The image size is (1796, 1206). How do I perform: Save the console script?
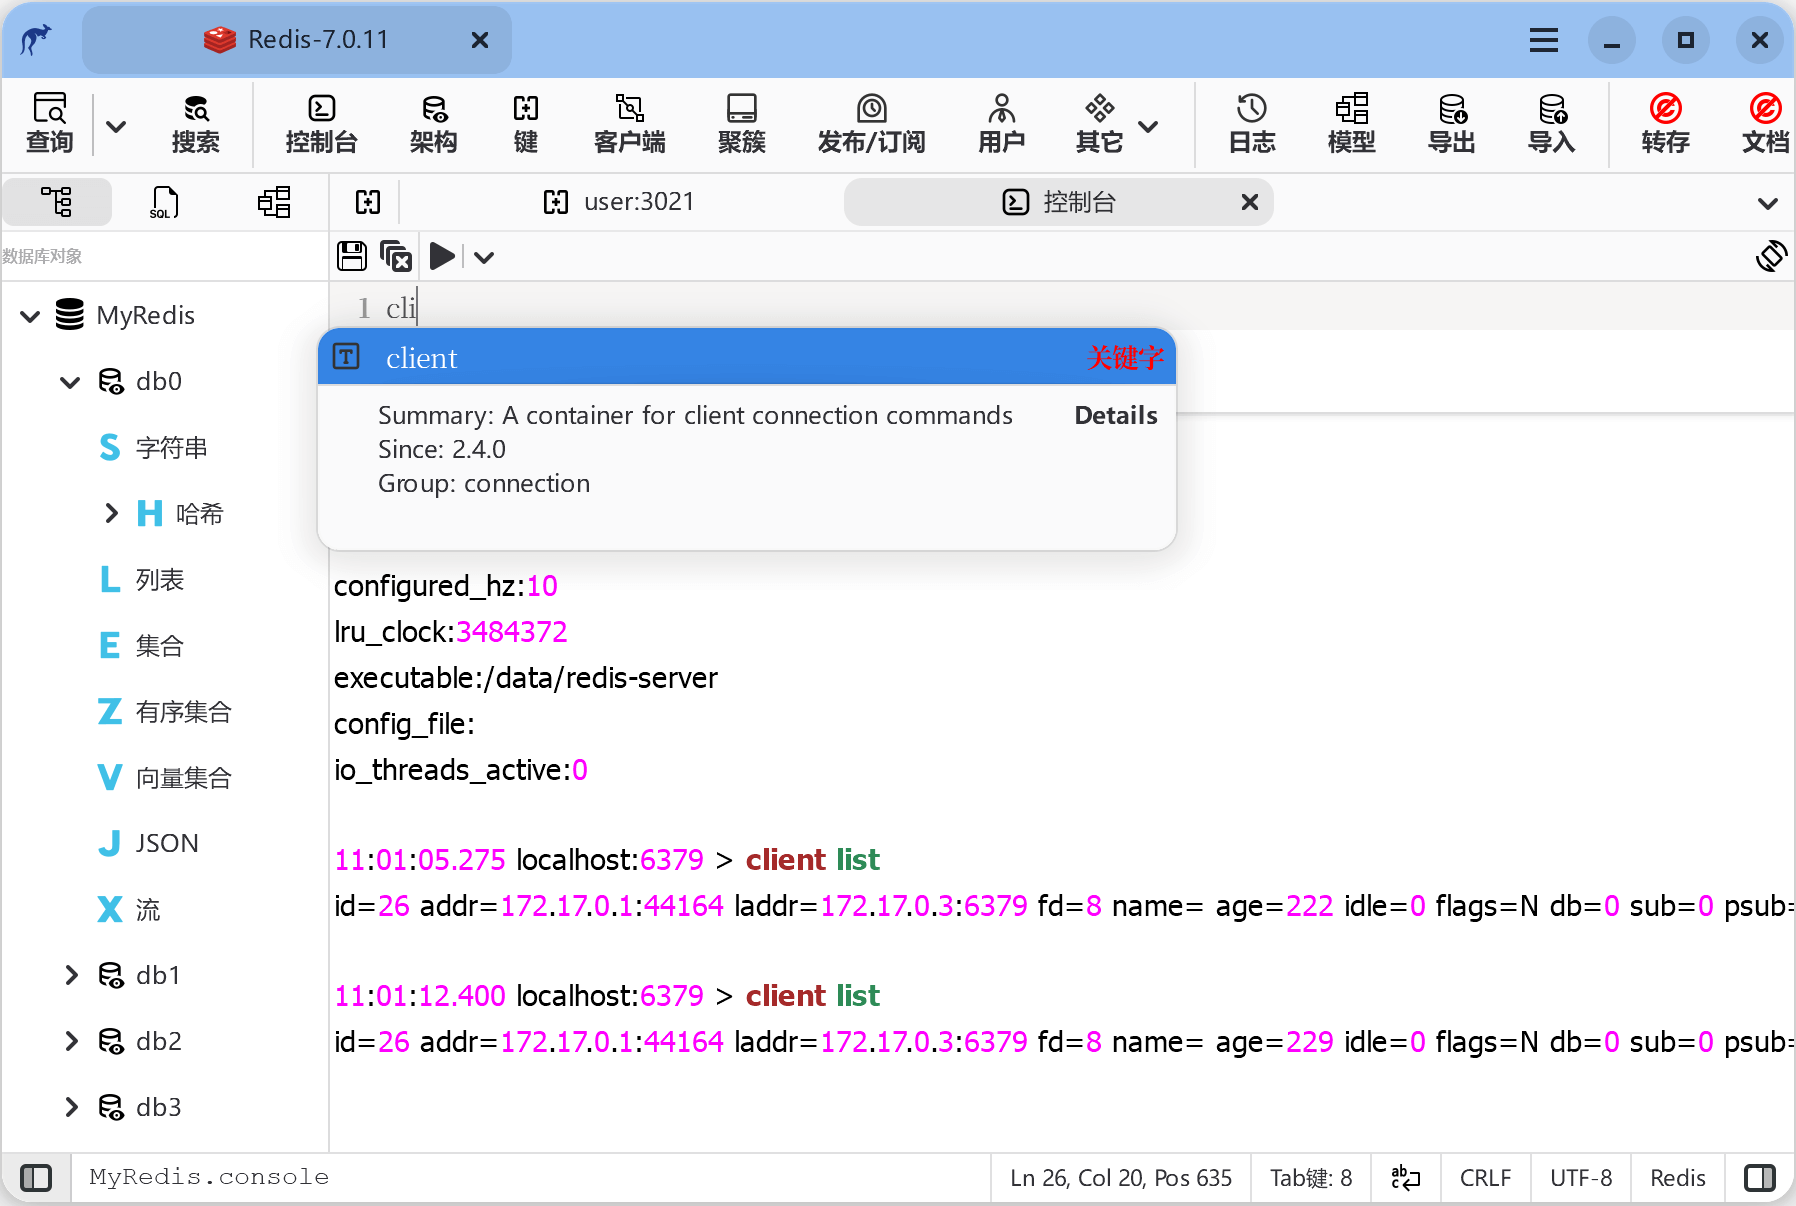coord(352,256)
